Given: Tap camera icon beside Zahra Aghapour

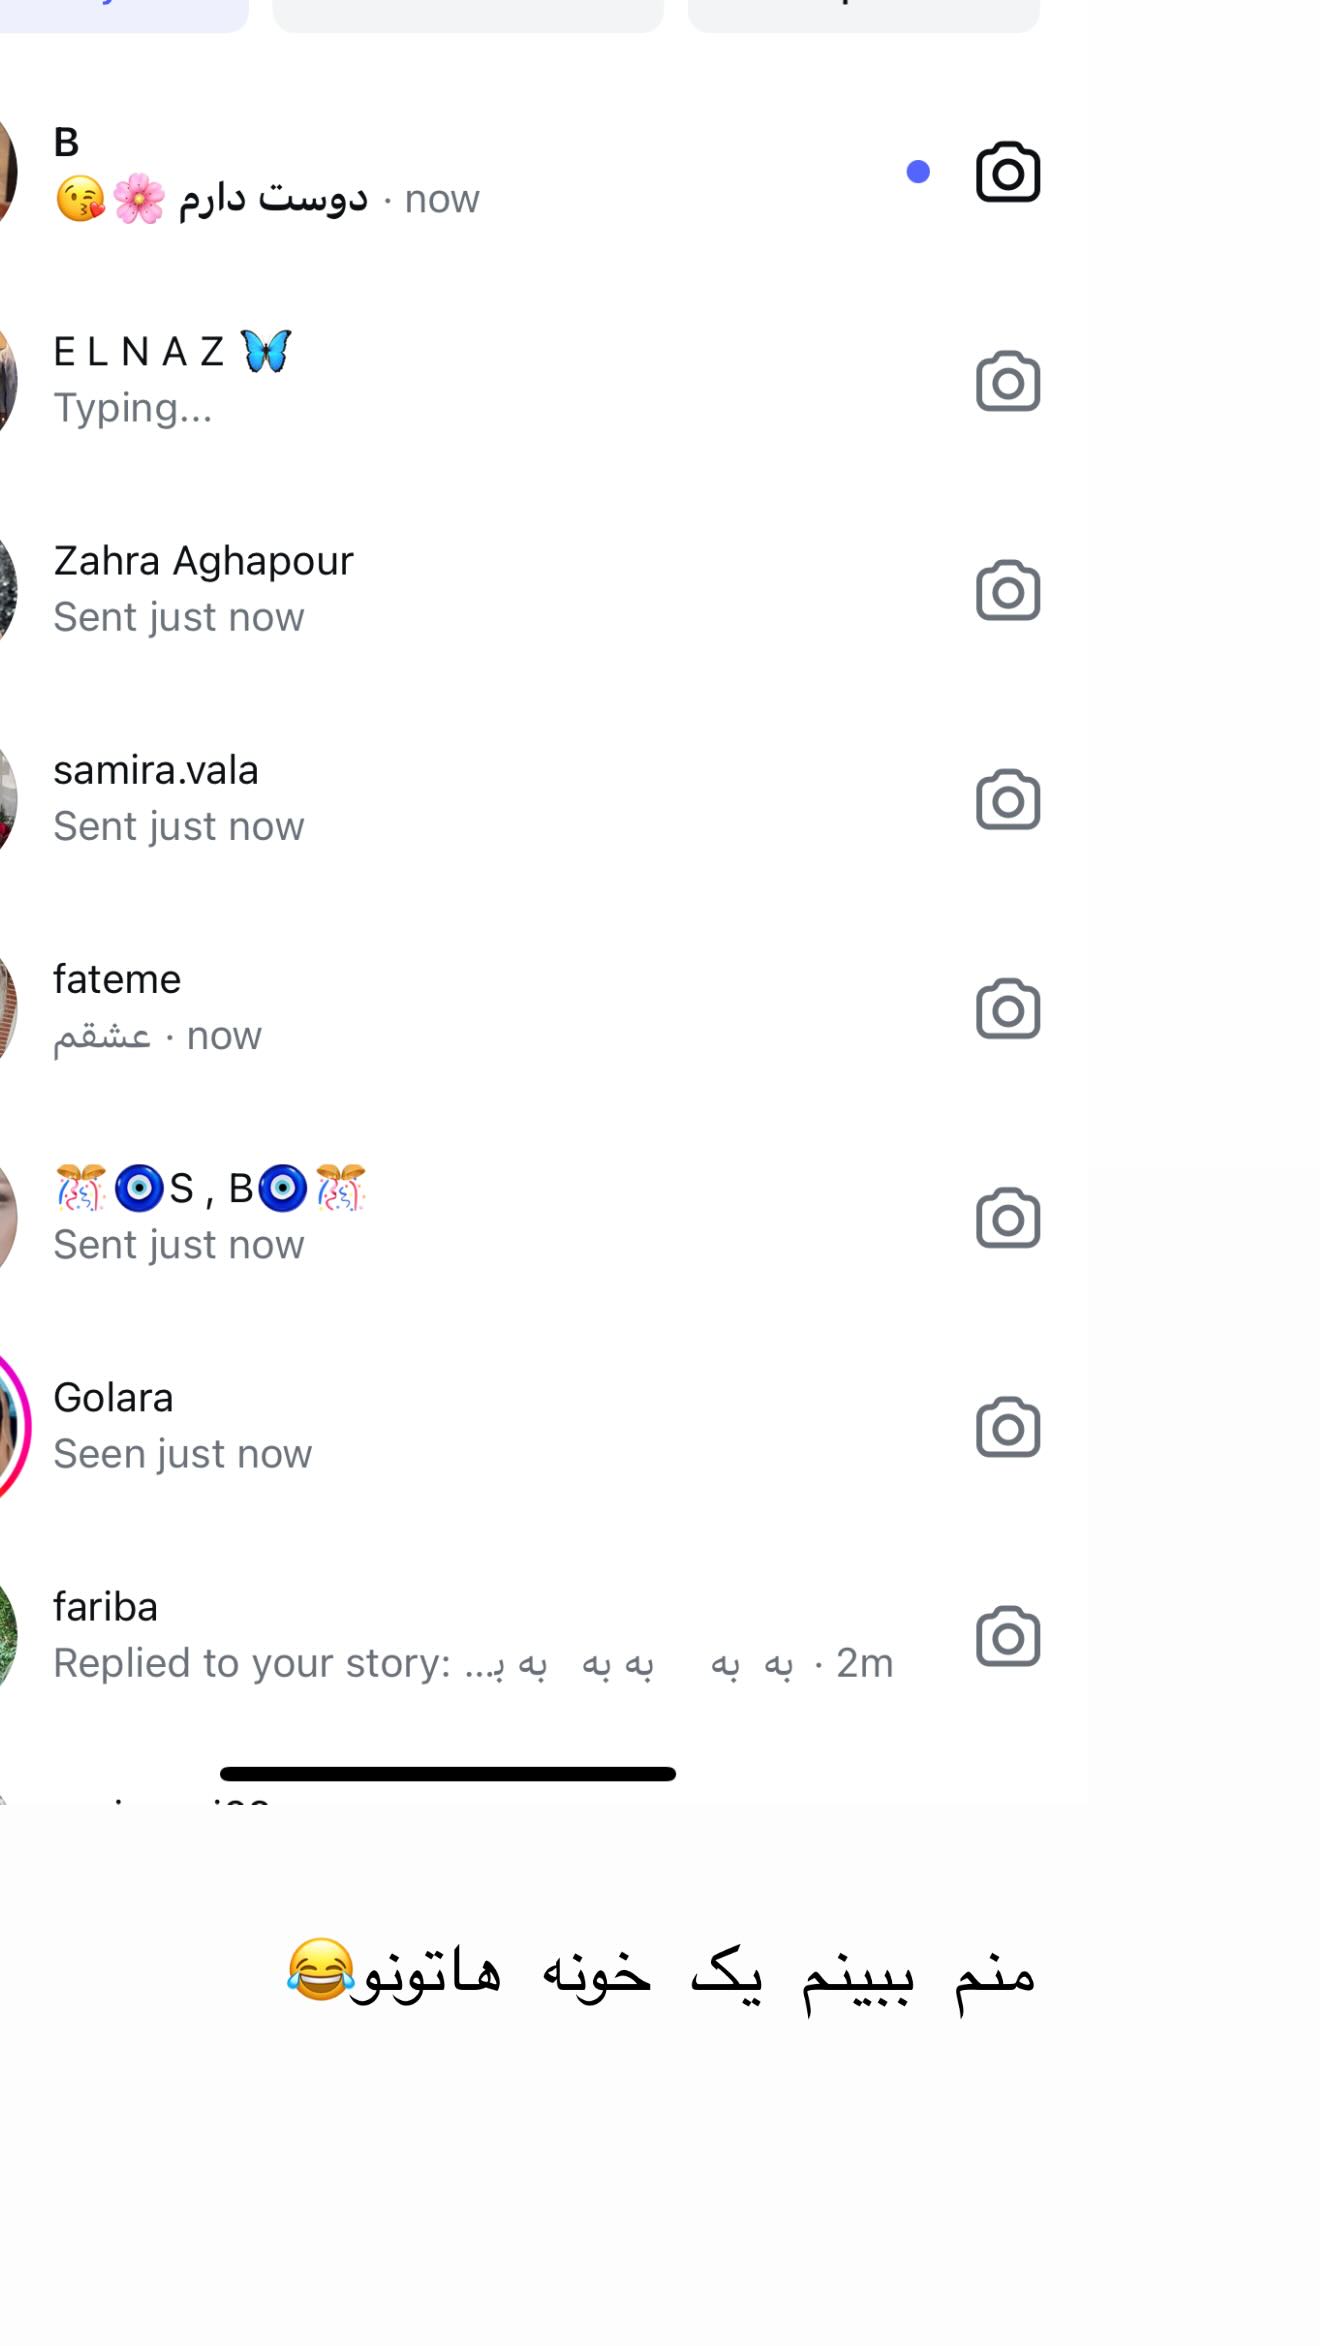Looking at the screenshot, I should click(1008, 590).
